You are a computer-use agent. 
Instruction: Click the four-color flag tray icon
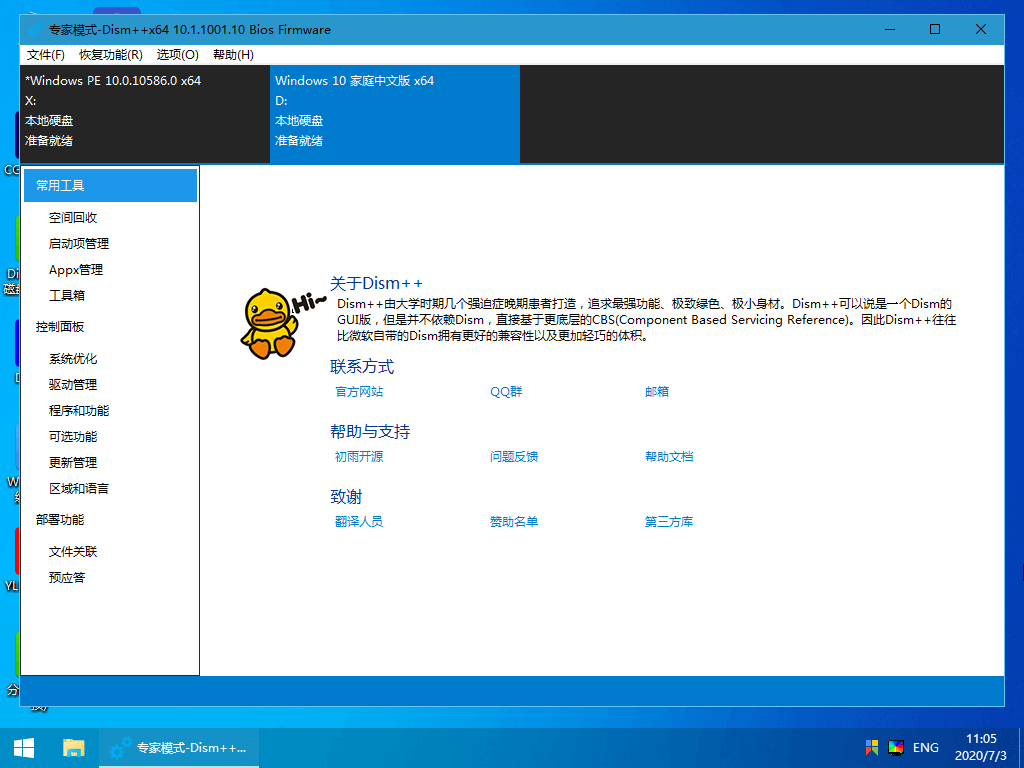pyautogui.click(x=871, y=748)
